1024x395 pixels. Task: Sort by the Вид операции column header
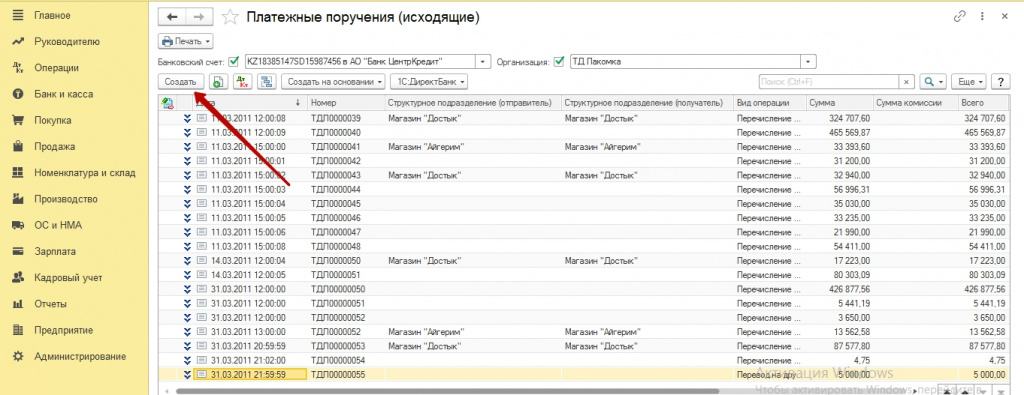[769, 103]
